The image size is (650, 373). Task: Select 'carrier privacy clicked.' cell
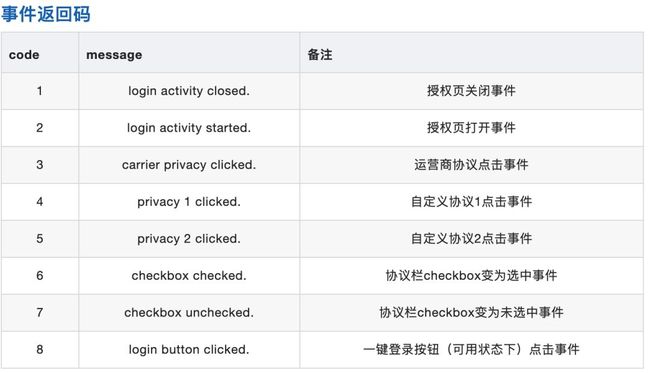point(189,165)
